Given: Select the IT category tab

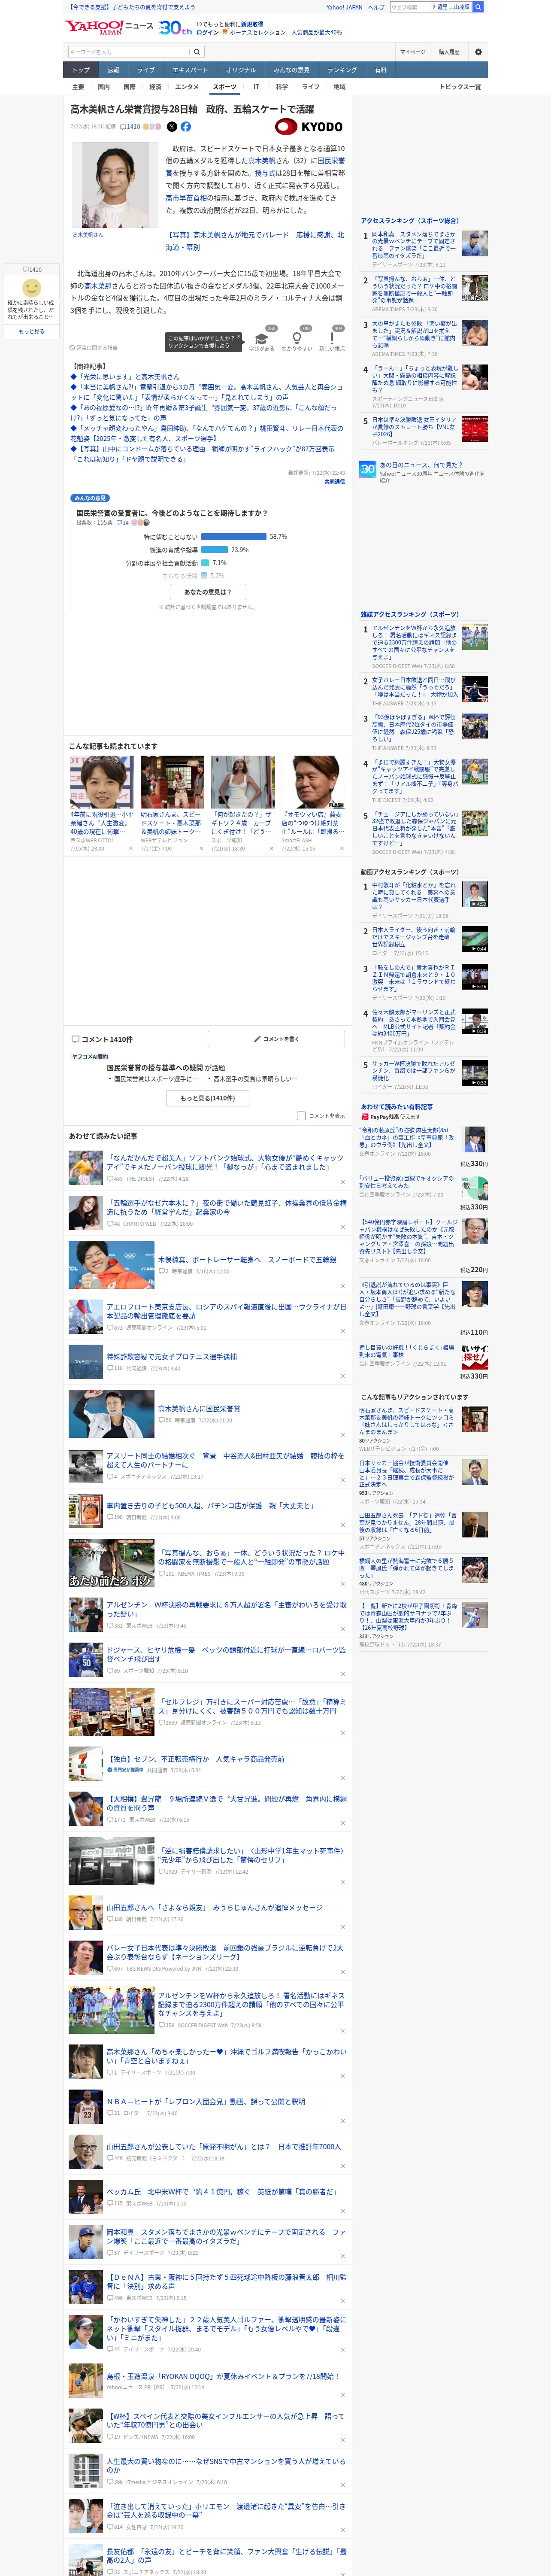Looking at the screenshot, I should point(256,87).
